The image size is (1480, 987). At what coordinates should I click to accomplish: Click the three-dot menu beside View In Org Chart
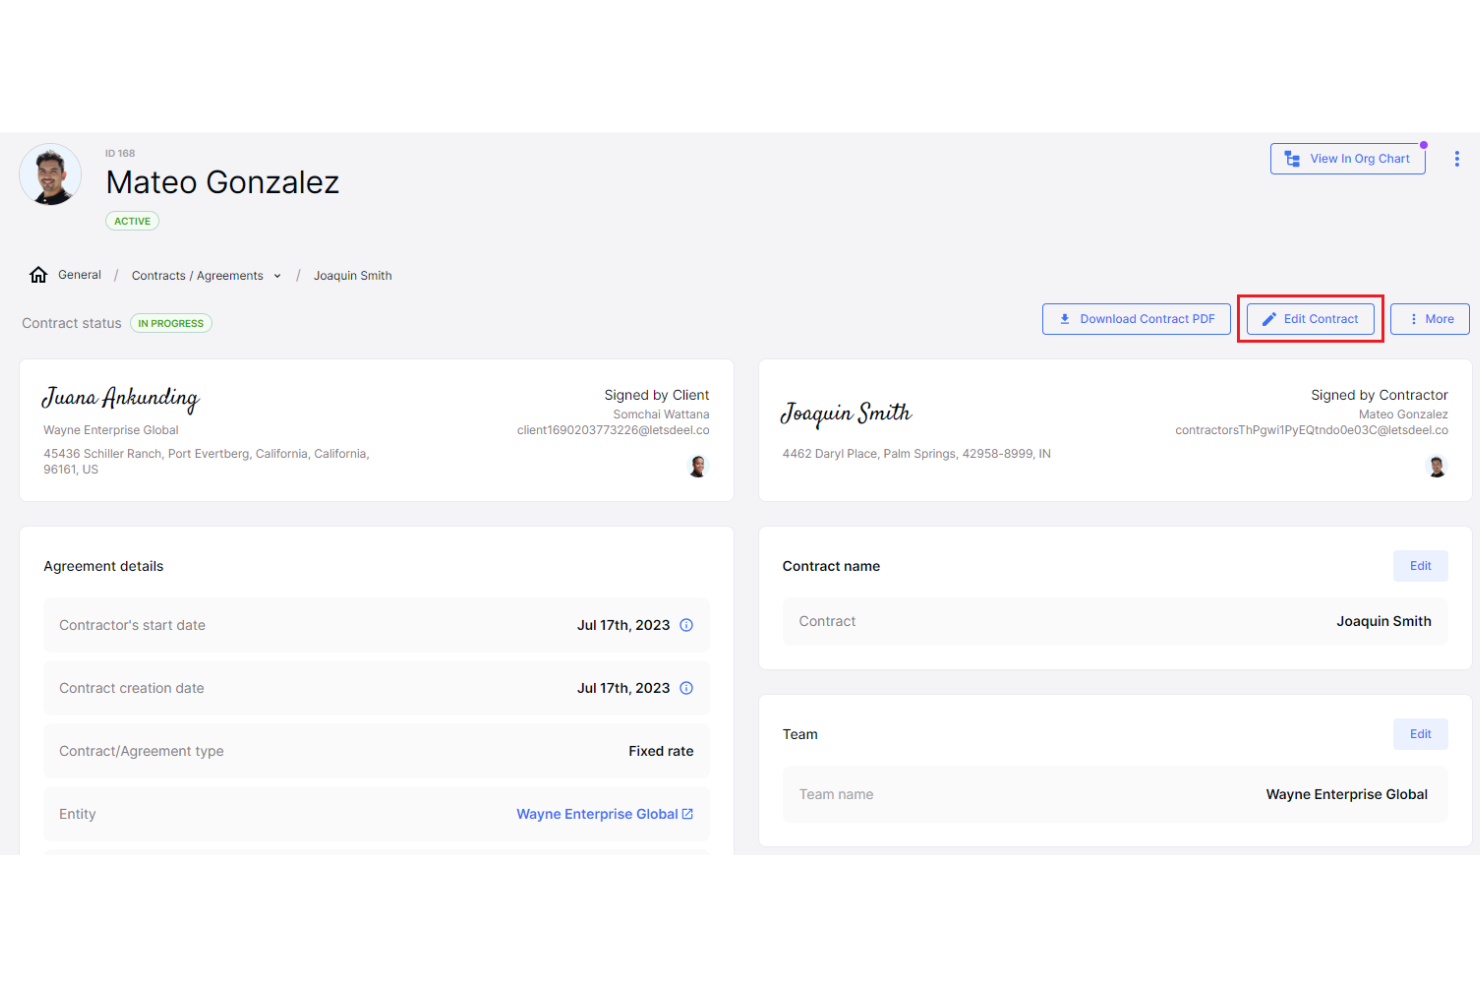tap(1457, 158)
